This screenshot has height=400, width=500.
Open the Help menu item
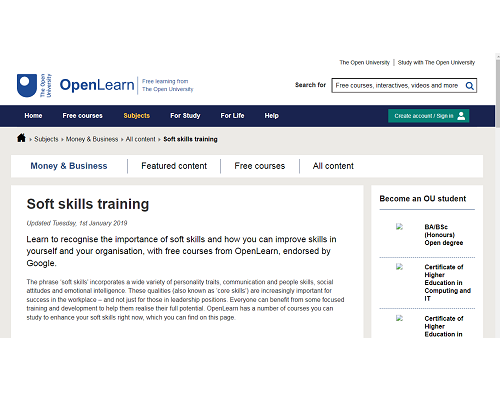pyautogui.click(x=271, y=116)
